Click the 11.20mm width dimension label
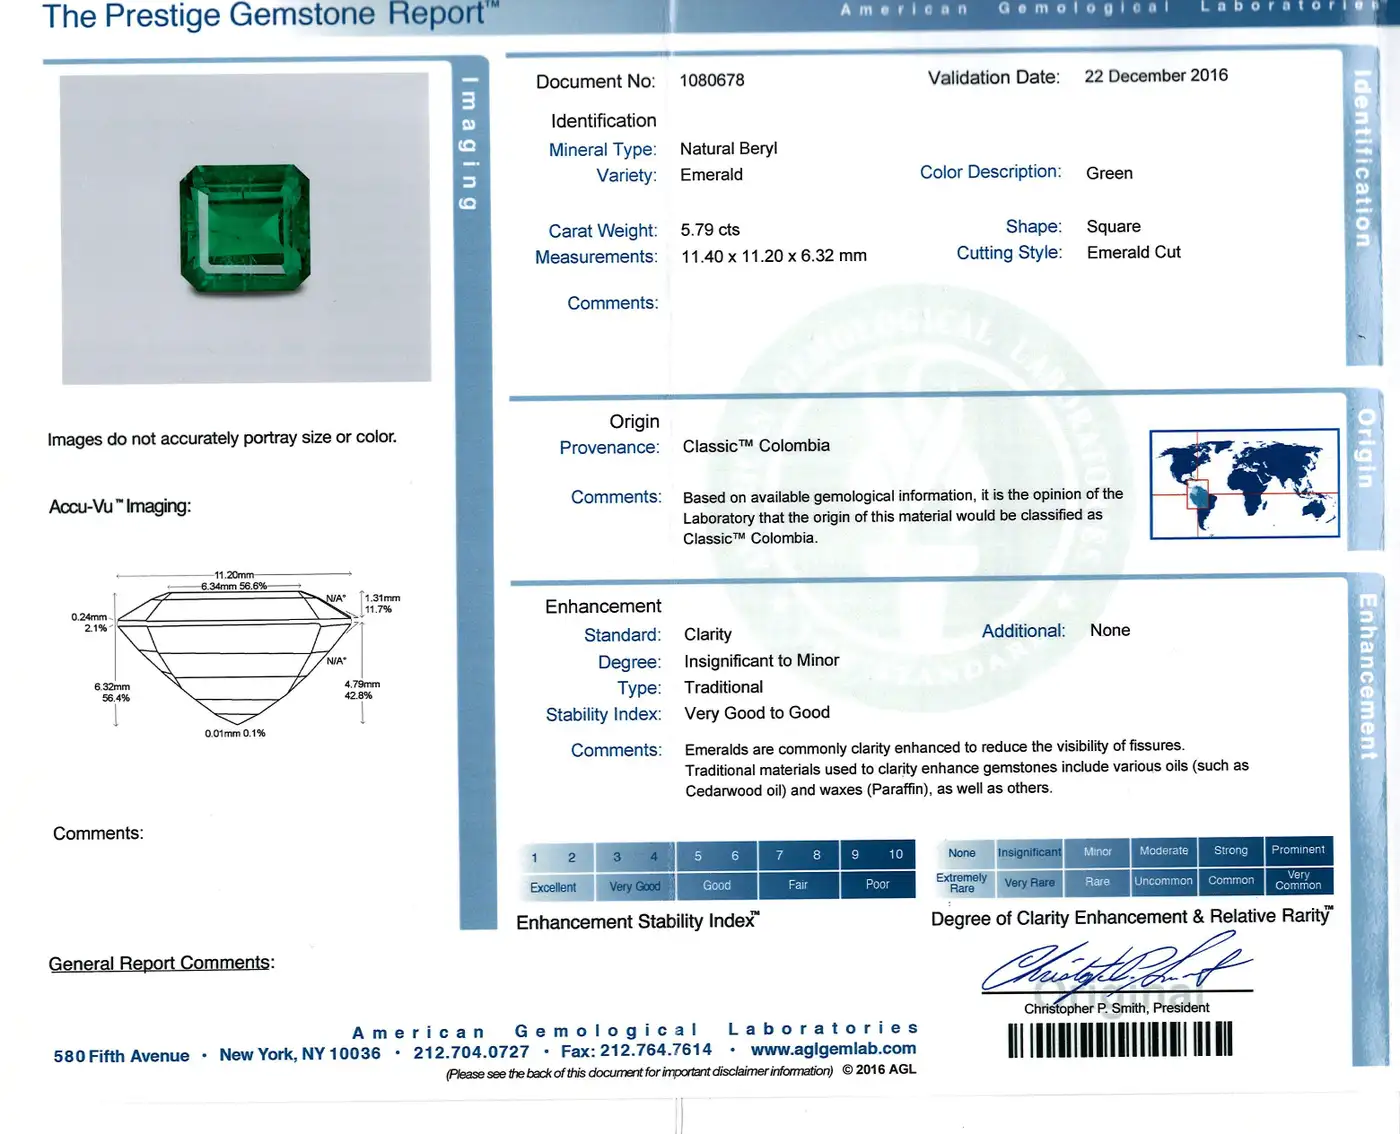 click(234, 575)
